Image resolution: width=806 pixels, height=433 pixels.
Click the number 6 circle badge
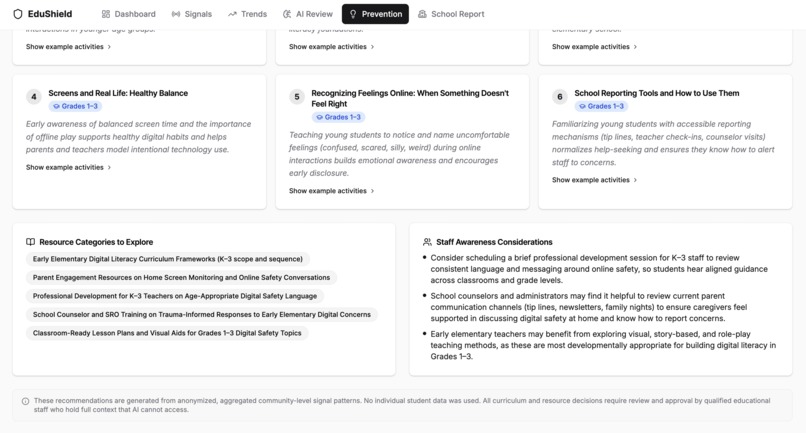point(560,97)
